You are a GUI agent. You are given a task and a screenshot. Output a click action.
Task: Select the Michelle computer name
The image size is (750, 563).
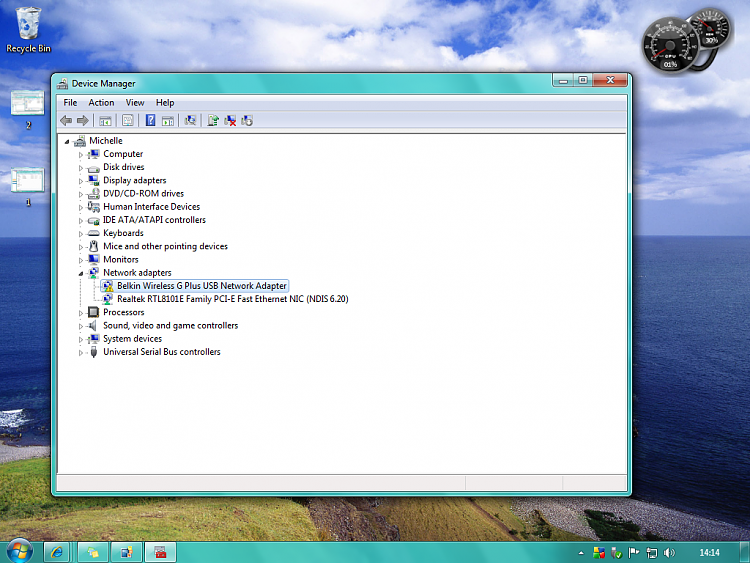(x=106, y=141)
